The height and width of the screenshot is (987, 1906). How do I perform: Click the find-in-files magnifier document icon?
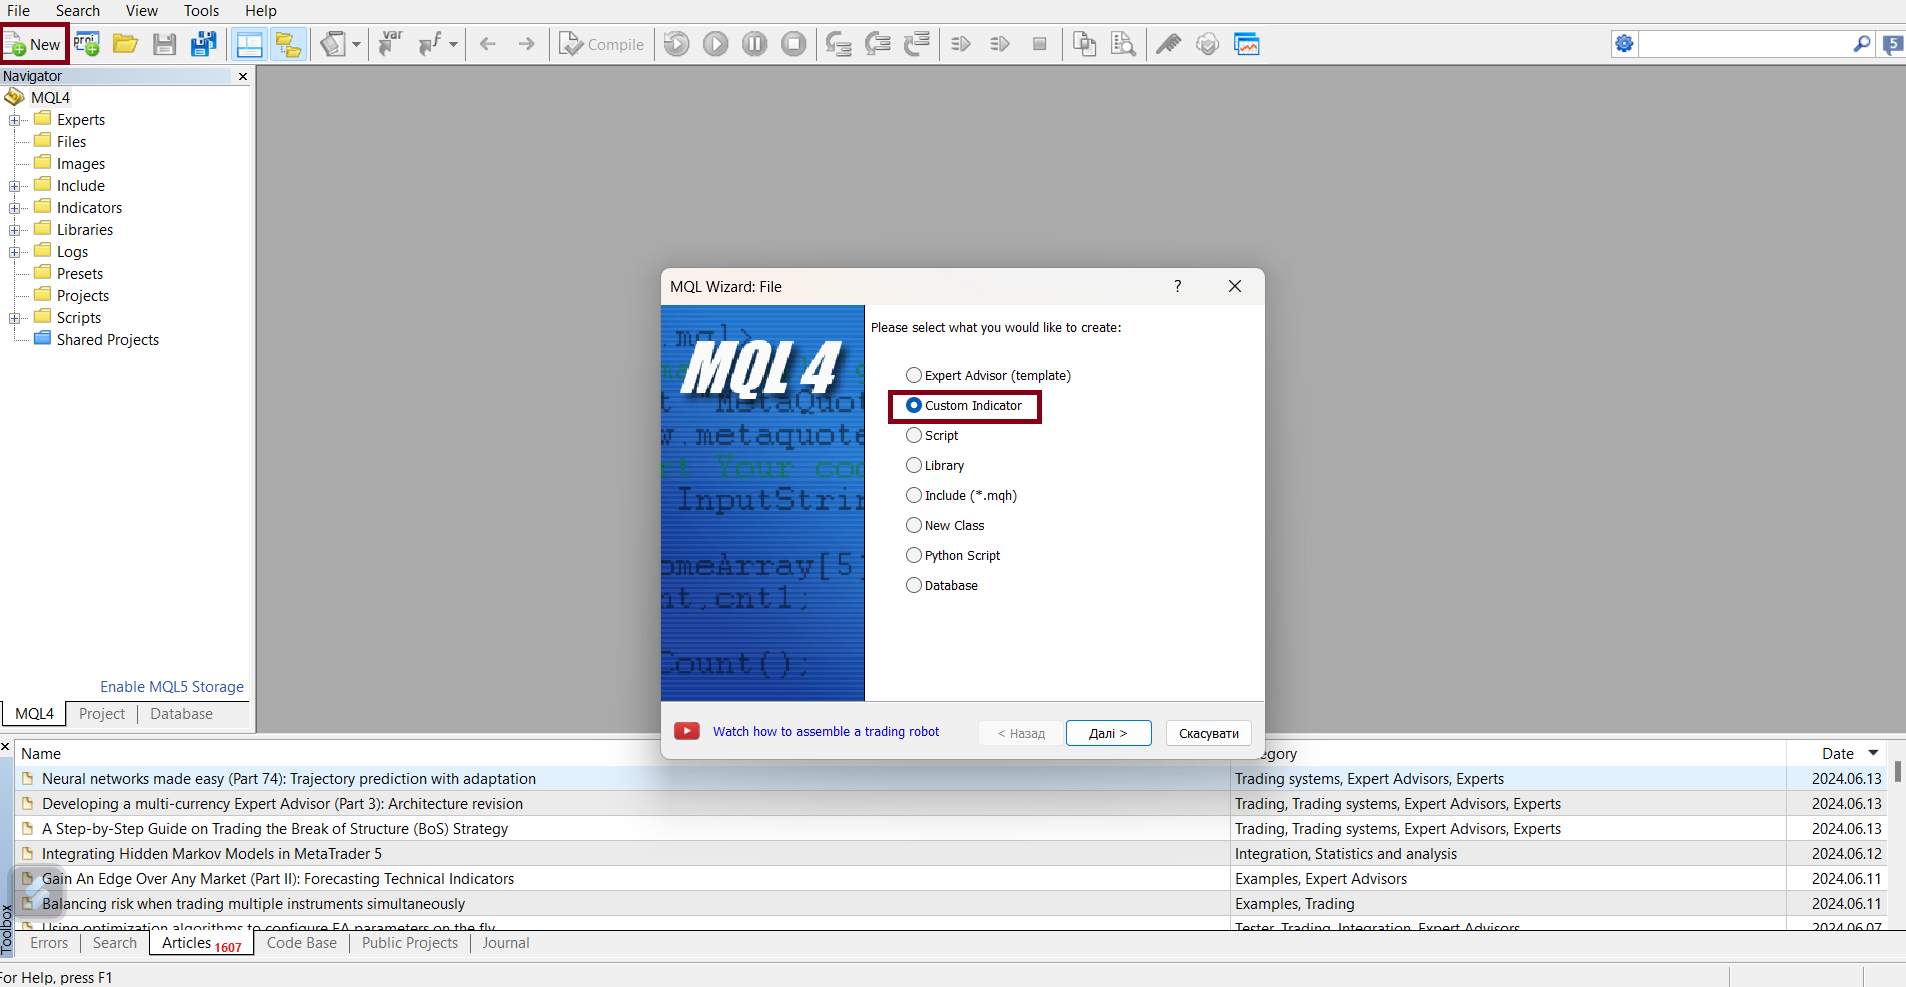pyautogui.click(x=1123, y=44)
